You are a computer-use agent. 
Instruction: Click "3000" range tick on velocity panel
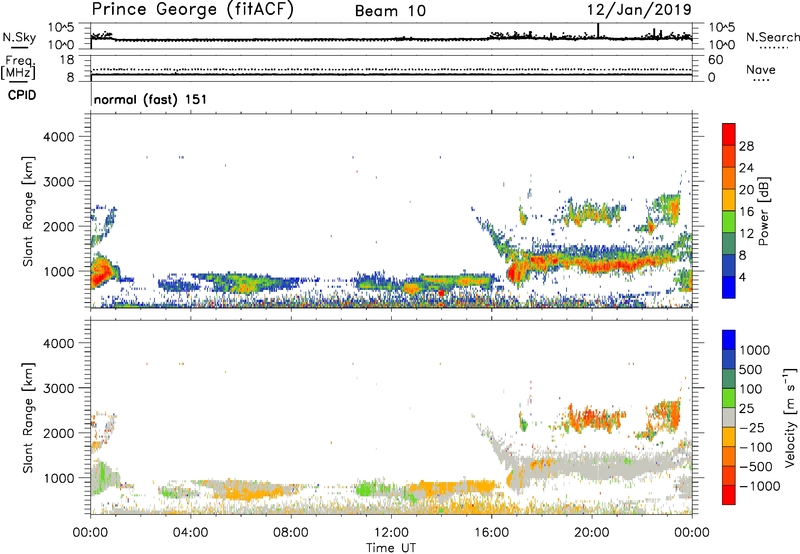point(59,388)
